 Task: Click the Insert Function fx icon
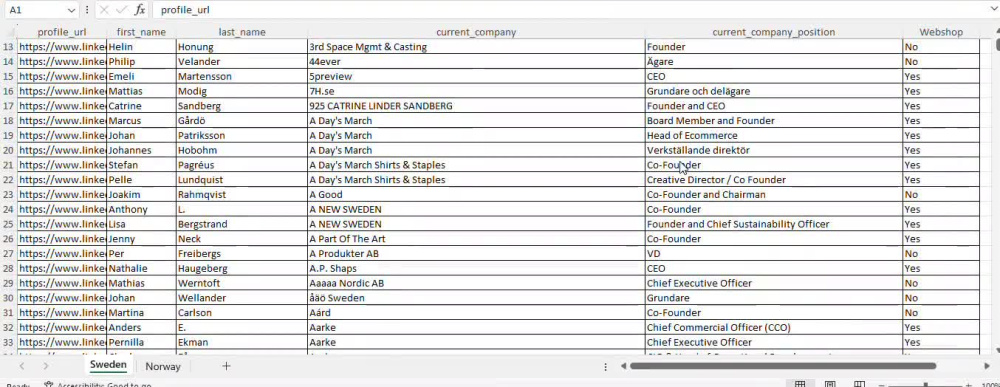coord(140,10)
